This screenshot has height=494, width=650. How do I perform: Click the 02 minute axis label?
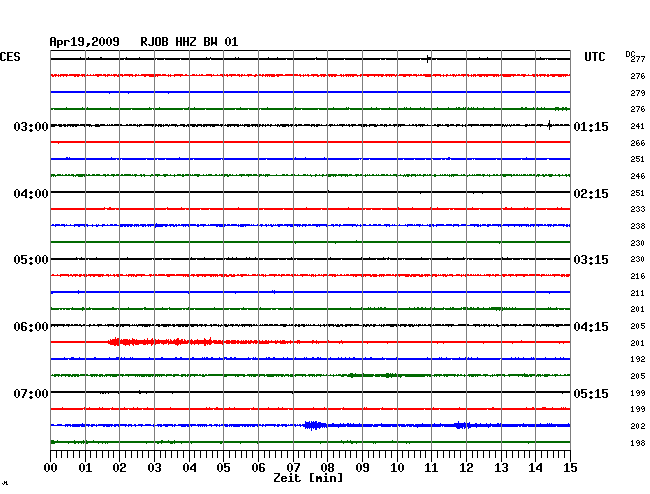click(x=119, y=468)
